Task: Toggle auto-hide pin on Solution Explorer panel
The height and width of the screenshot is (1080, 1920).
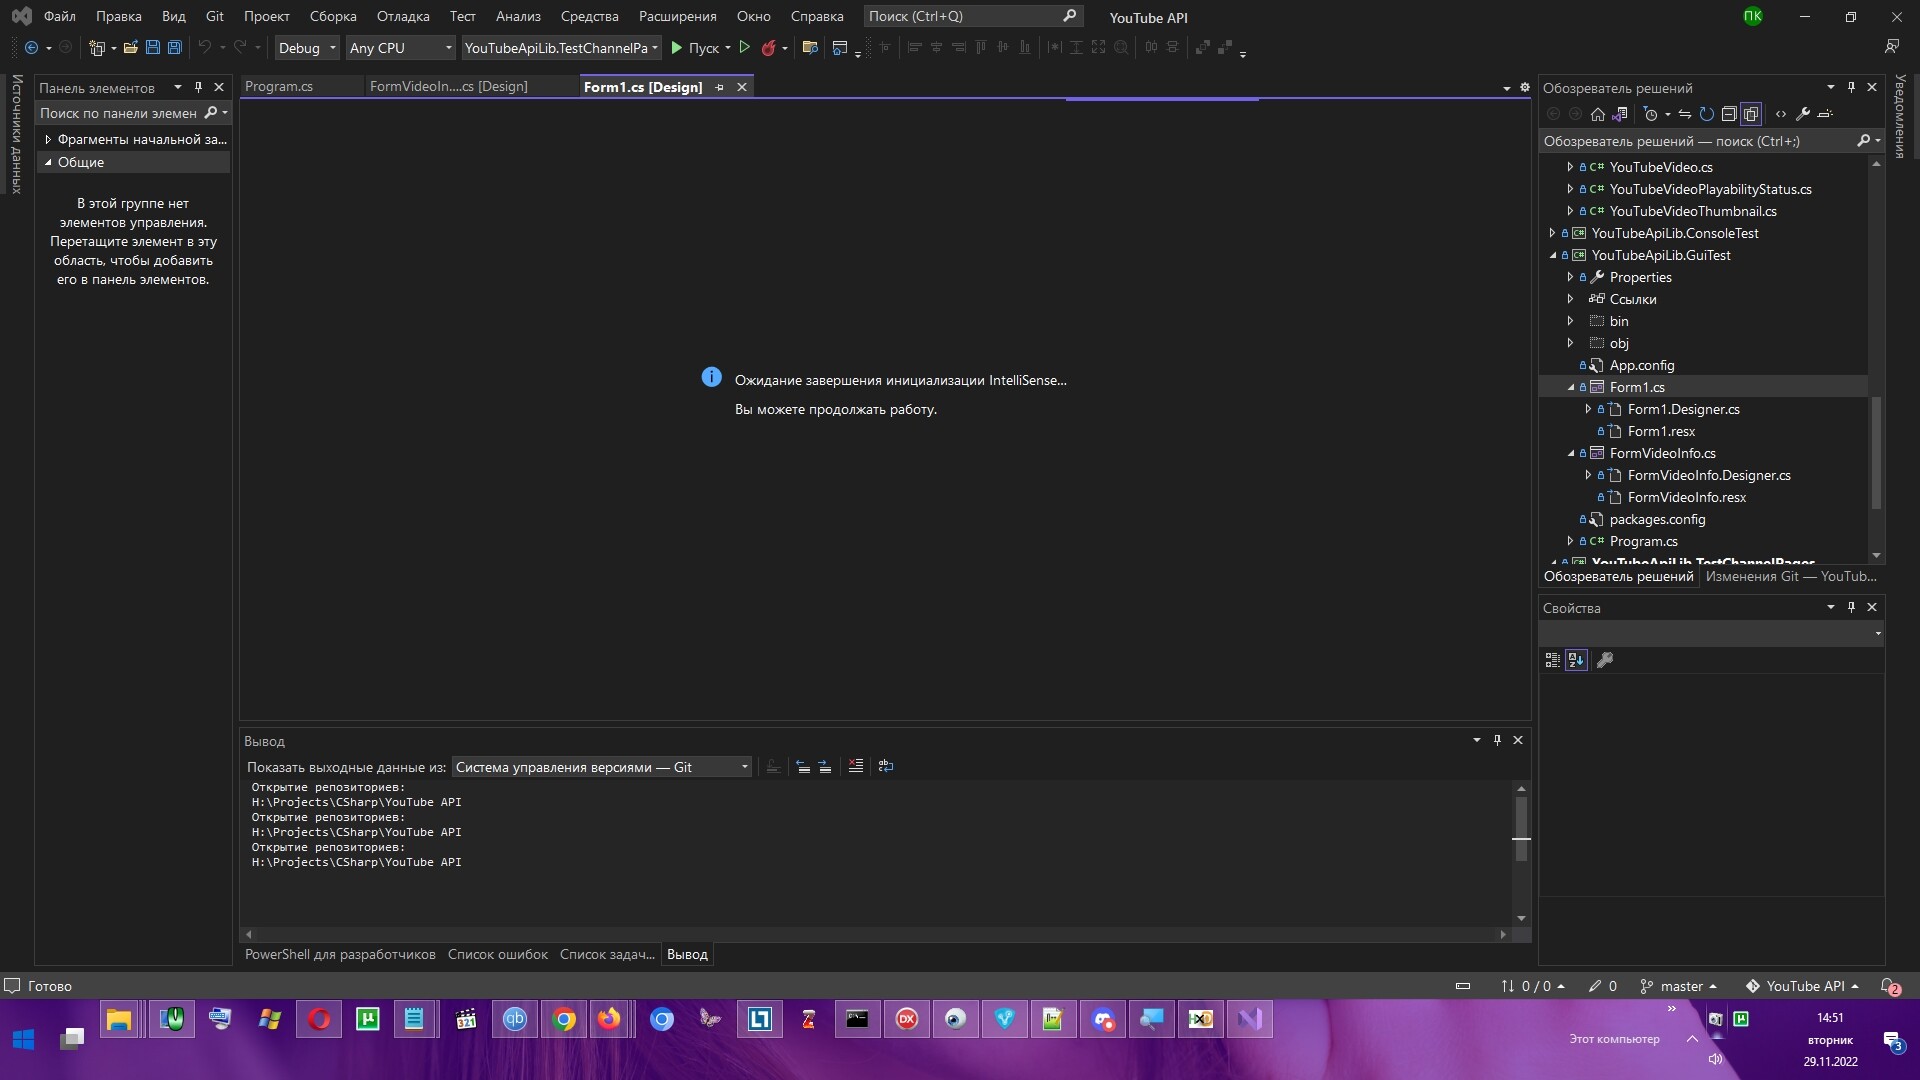Action: [x=1851, y=87]
